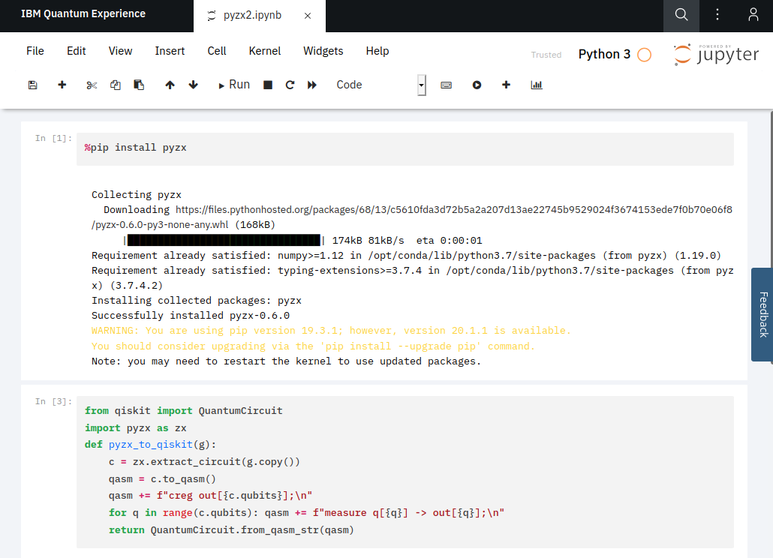Open the Cell menu
The width and height of the screenshot is (773, 558).
coord(216,51)
